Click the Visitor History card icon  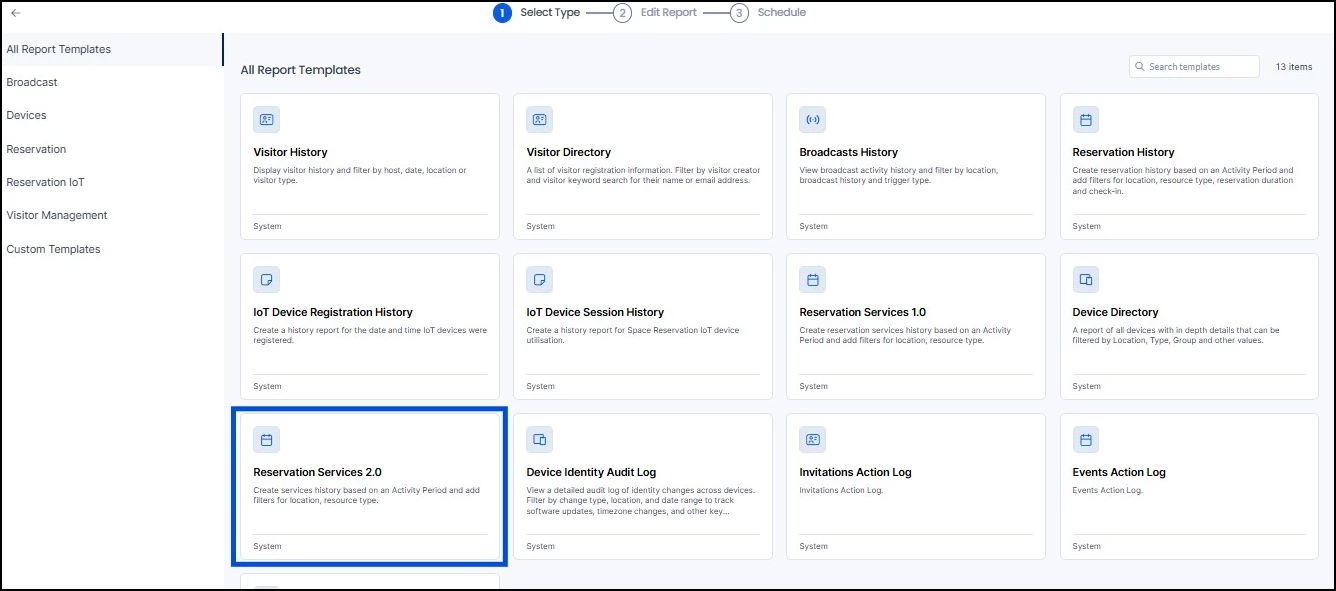point(266,120)
